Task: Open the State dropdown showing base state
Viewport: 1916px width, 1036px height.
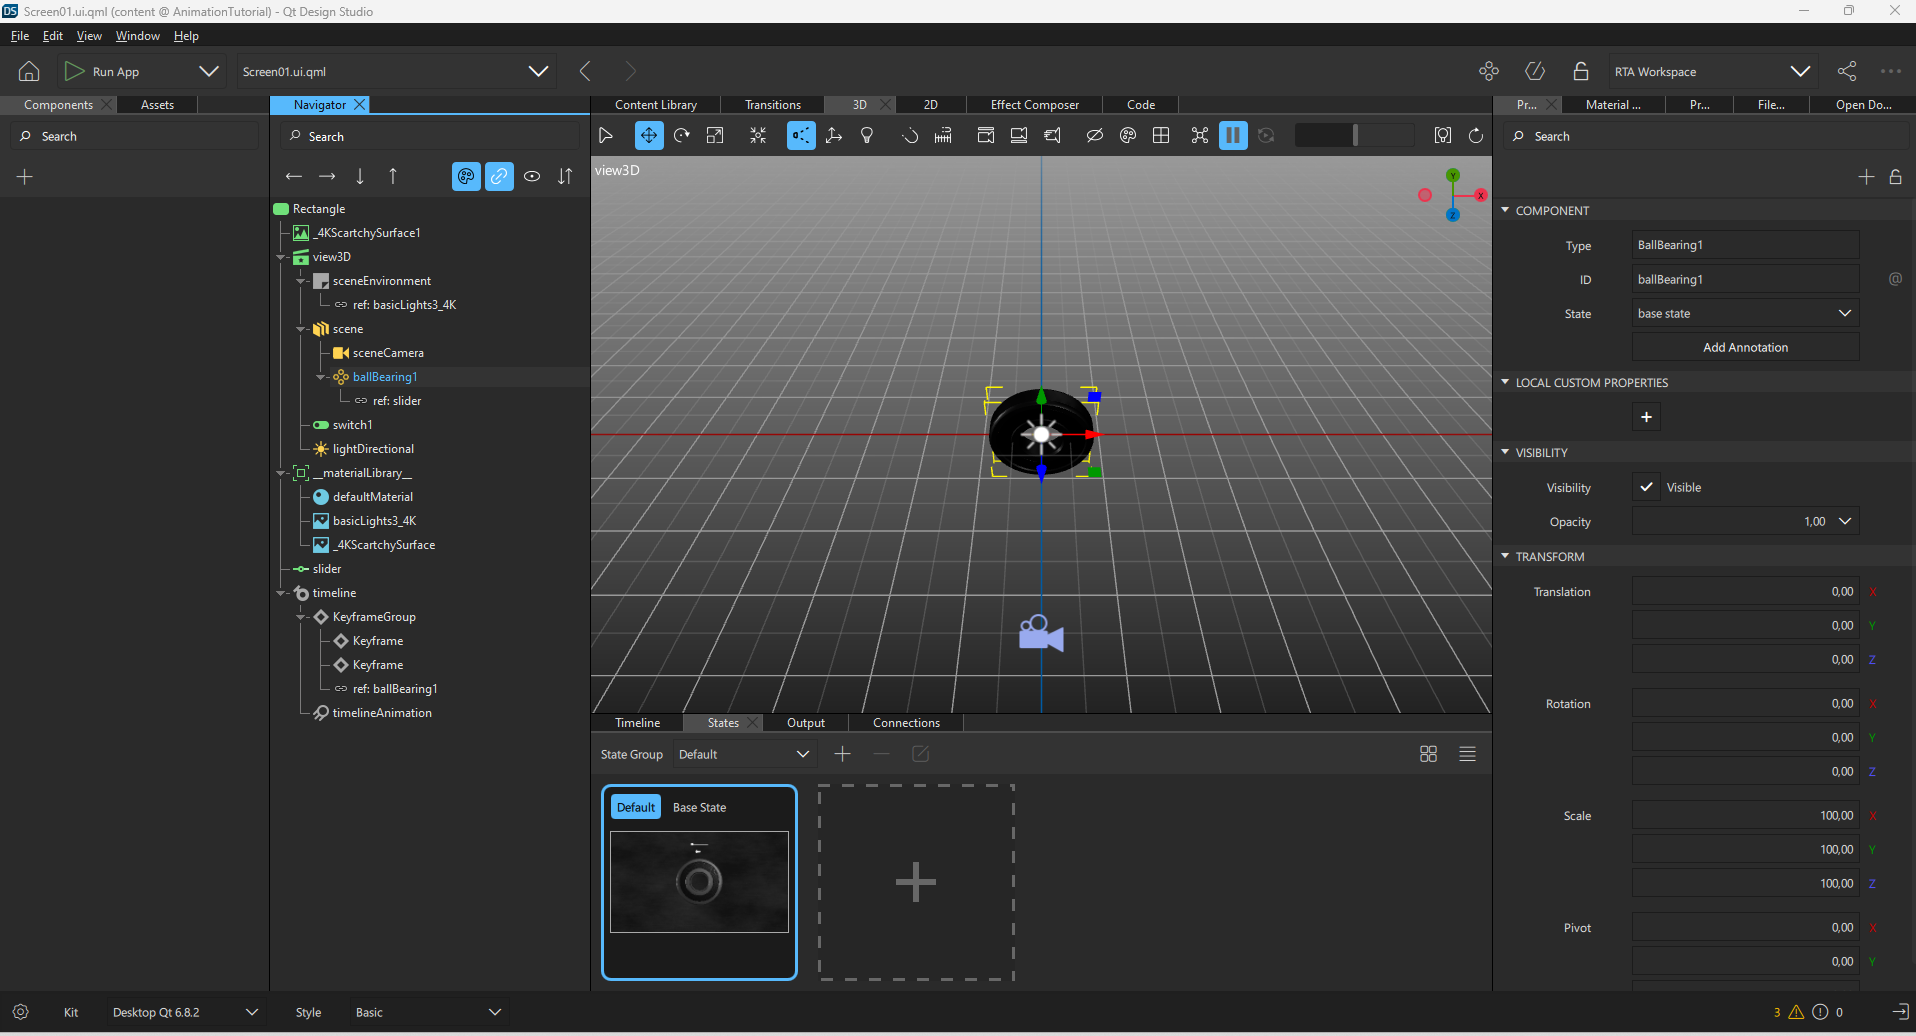Action: tap(1745, 313)
